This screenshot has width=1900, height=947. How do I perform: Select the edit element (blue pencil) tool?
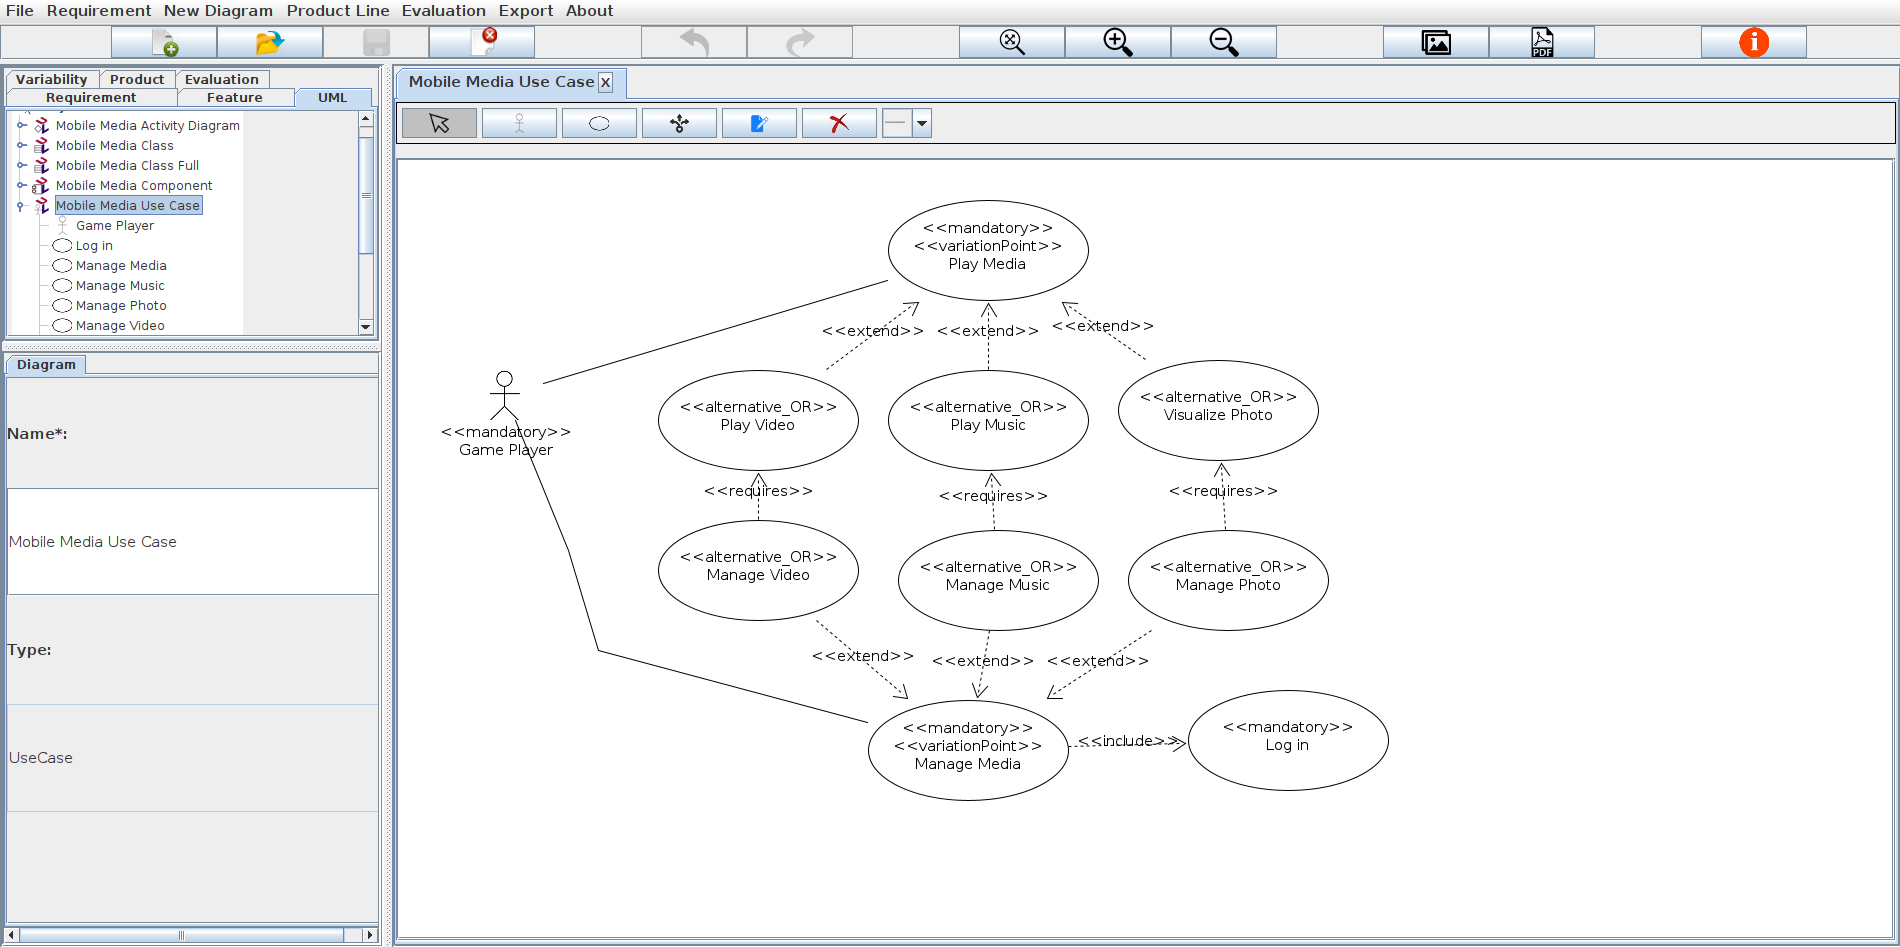[x=759, y=122]
